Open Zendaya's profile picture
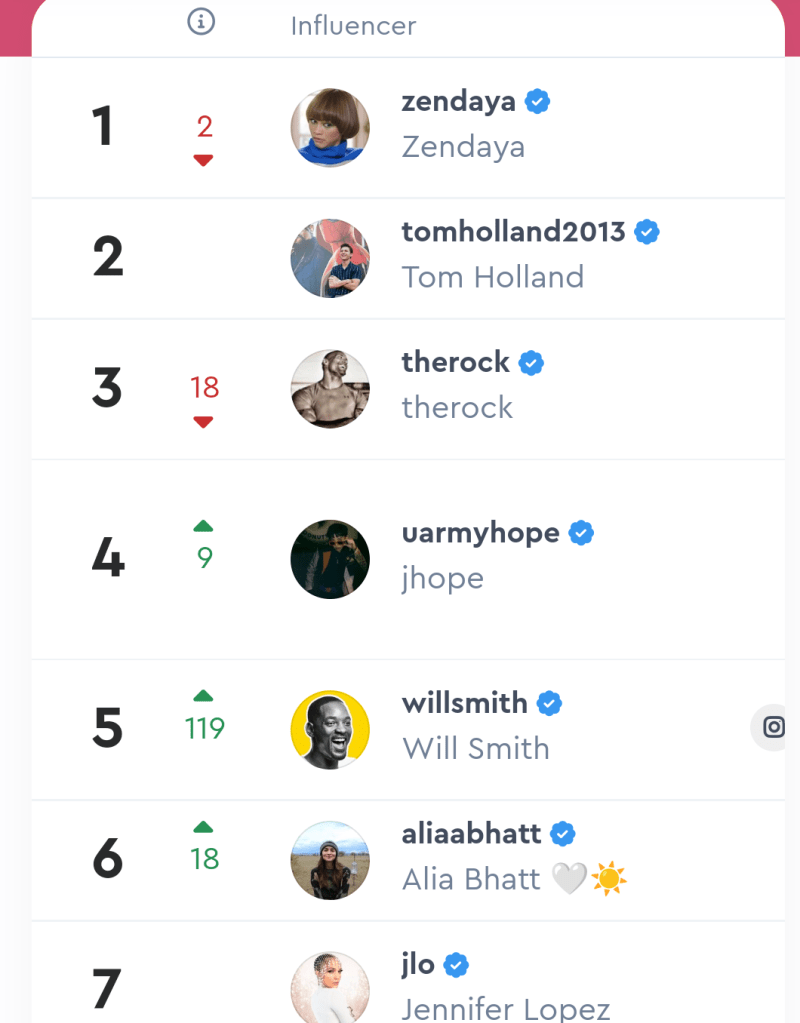The image size is (800, 1023). pos(330,127)
